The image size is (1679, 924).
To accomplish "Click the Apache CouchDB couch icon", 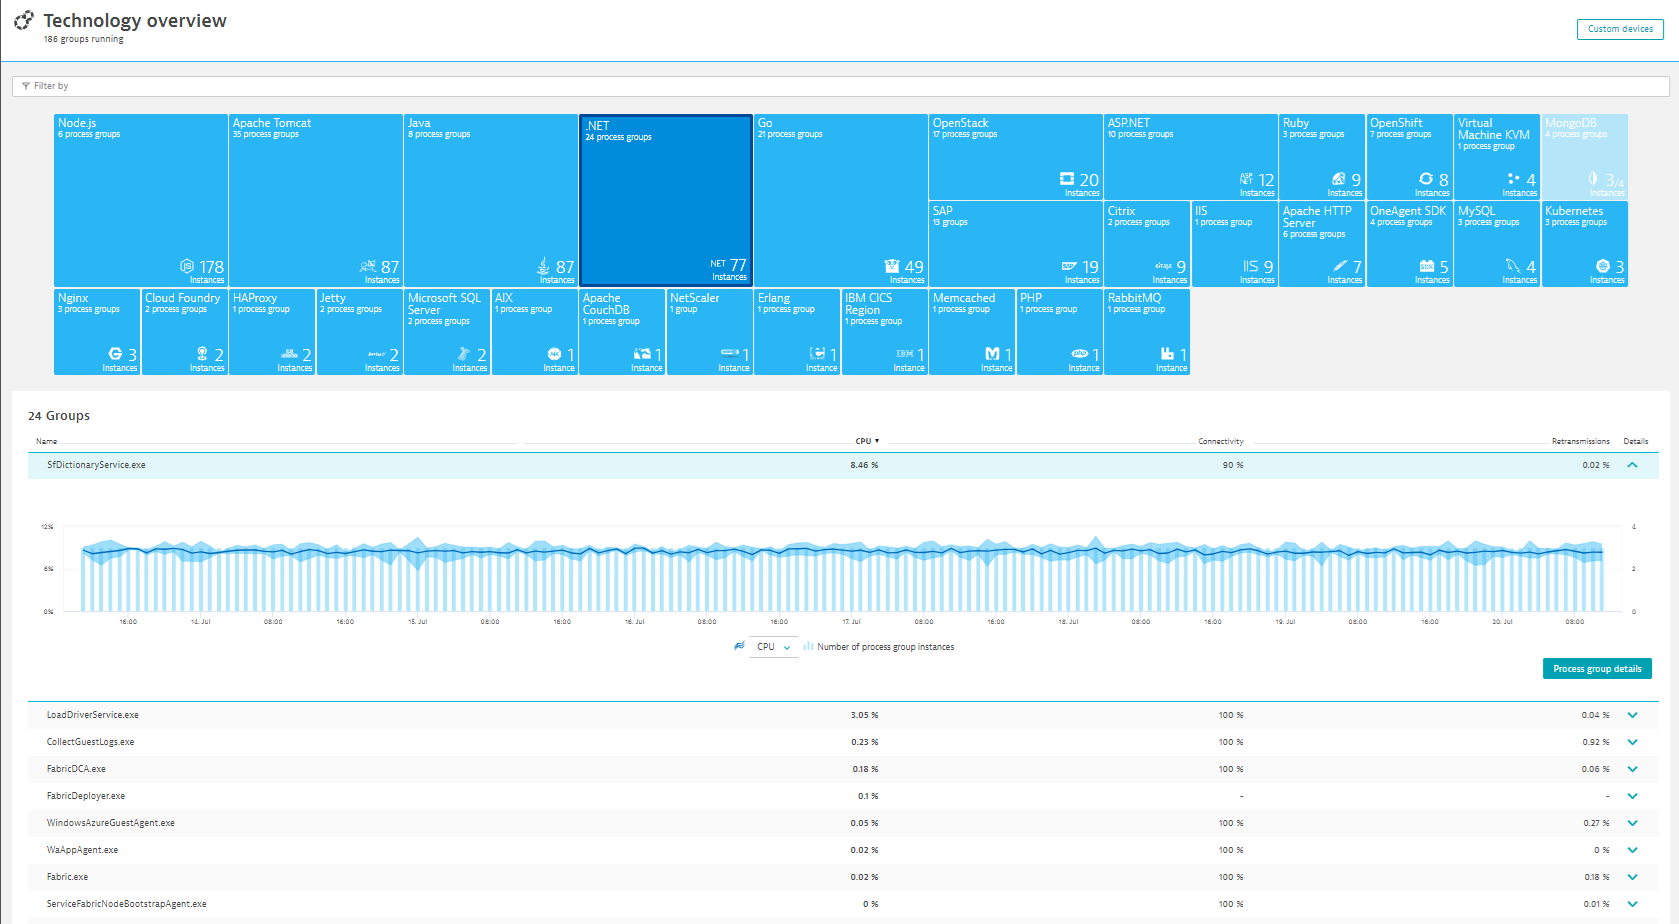I will click(x=642, y=354).
